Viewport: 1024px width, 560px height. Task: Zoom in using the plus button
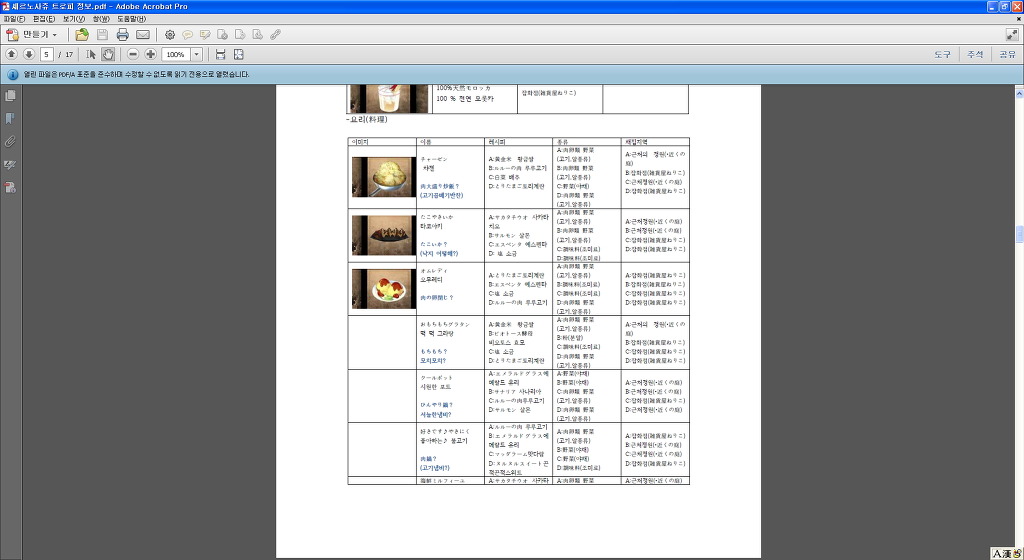pos(150,54)
